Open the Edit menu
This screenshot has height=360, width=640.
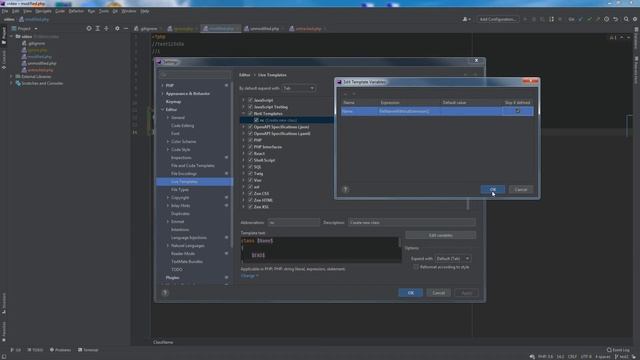click(x=16, y=11)
